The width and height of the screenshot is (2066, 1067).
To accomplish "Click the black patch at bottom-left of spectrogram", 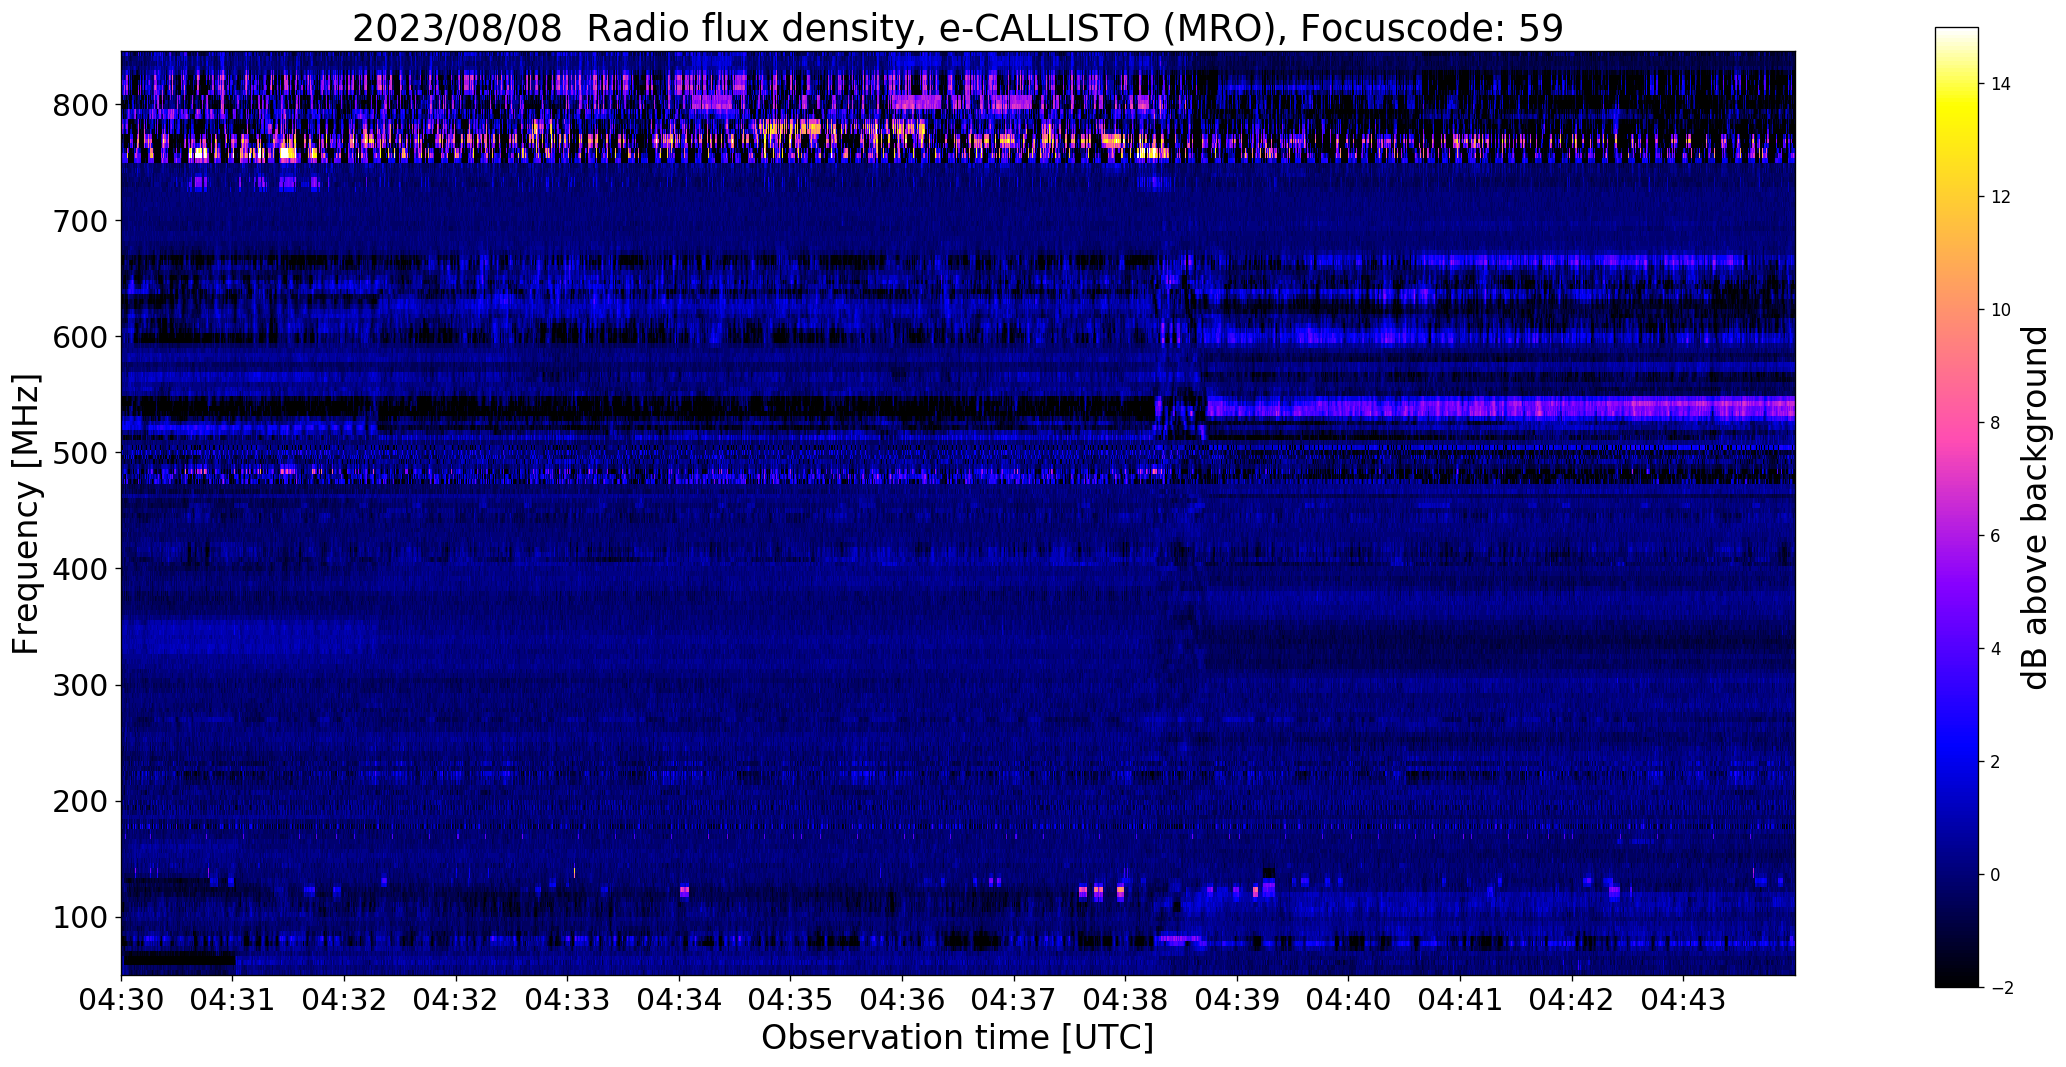I will 179,960.
